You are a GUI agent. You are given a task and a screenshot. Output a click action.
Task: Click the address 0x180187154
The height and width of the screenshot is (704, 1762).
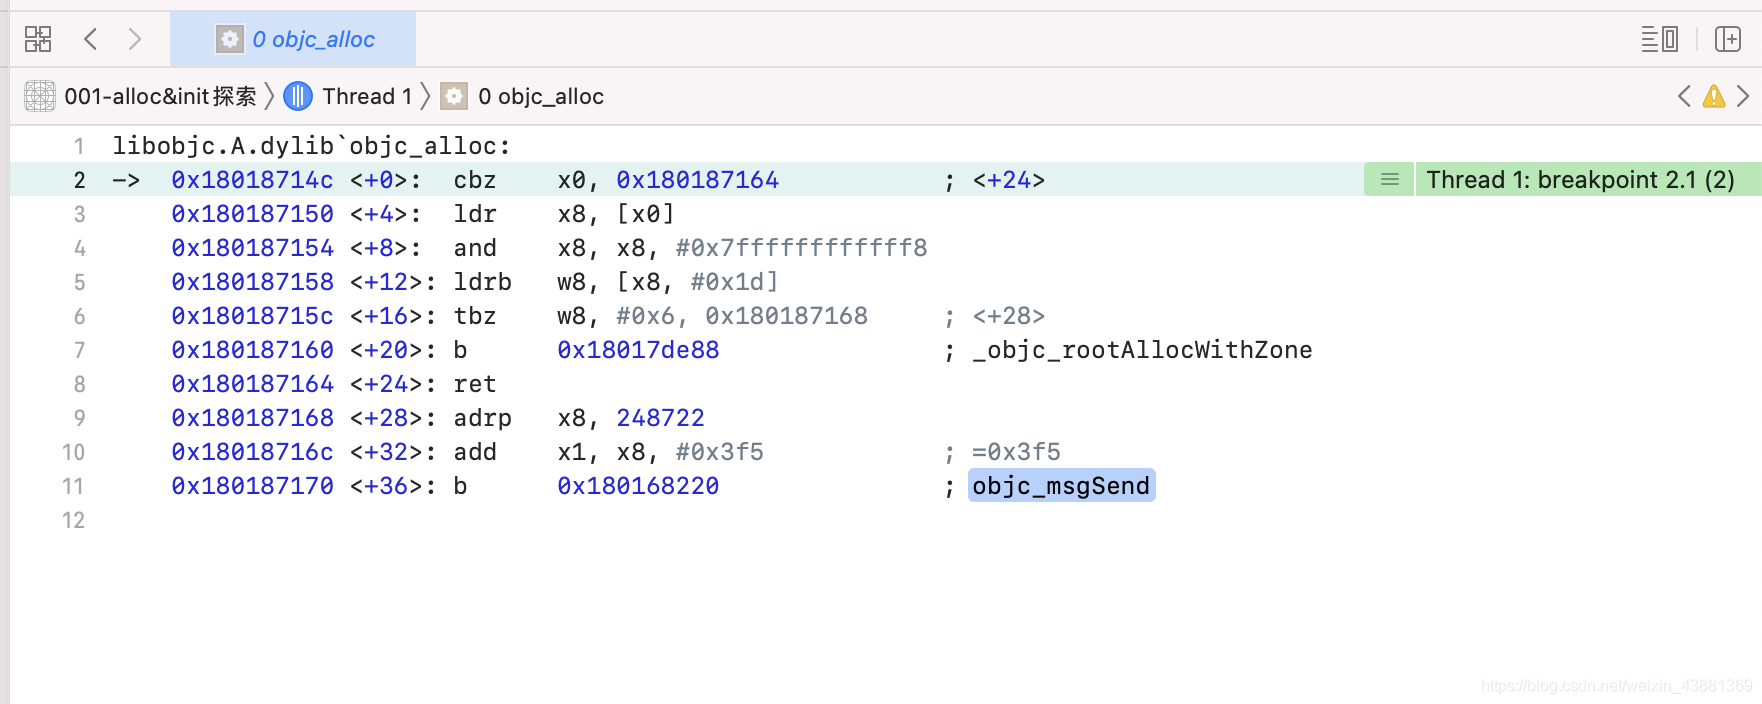point(252,248)
